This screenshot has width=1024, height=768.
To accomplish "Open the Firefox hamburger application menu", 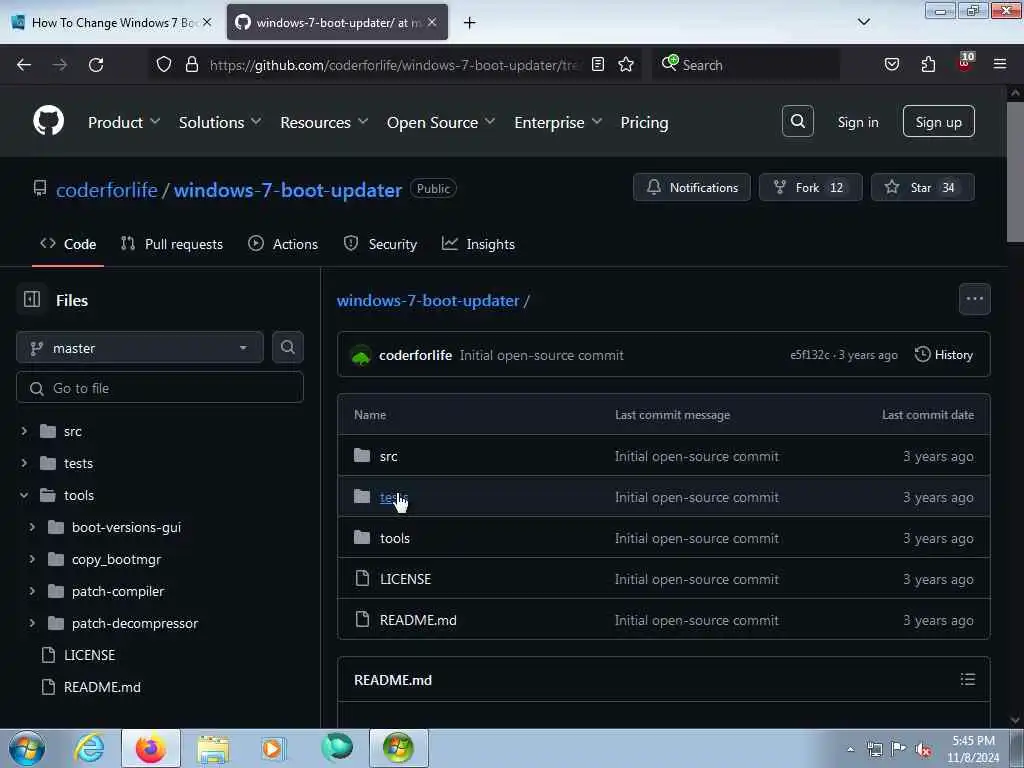I will (999, 64).
